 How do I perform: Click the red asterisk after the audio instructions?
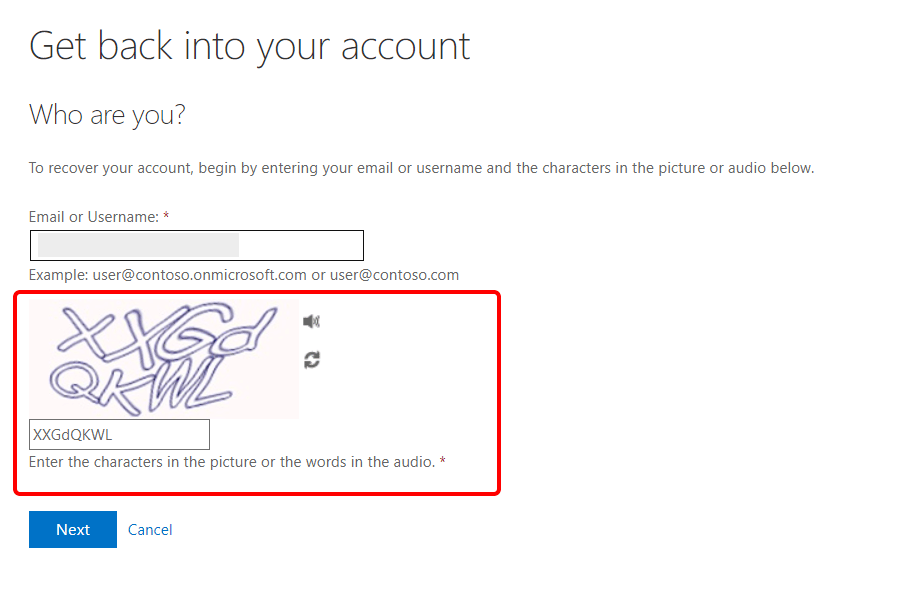pos(443,461)
